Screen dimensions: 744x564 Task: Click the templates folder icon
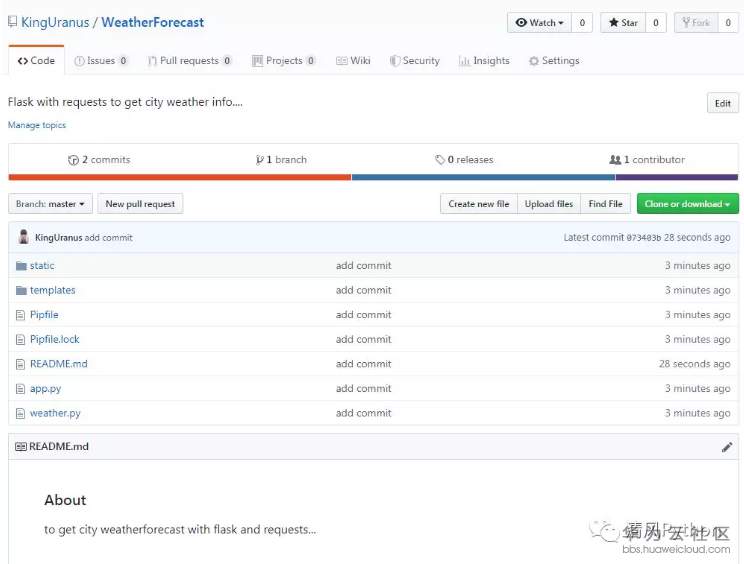(x=20, y=290)
